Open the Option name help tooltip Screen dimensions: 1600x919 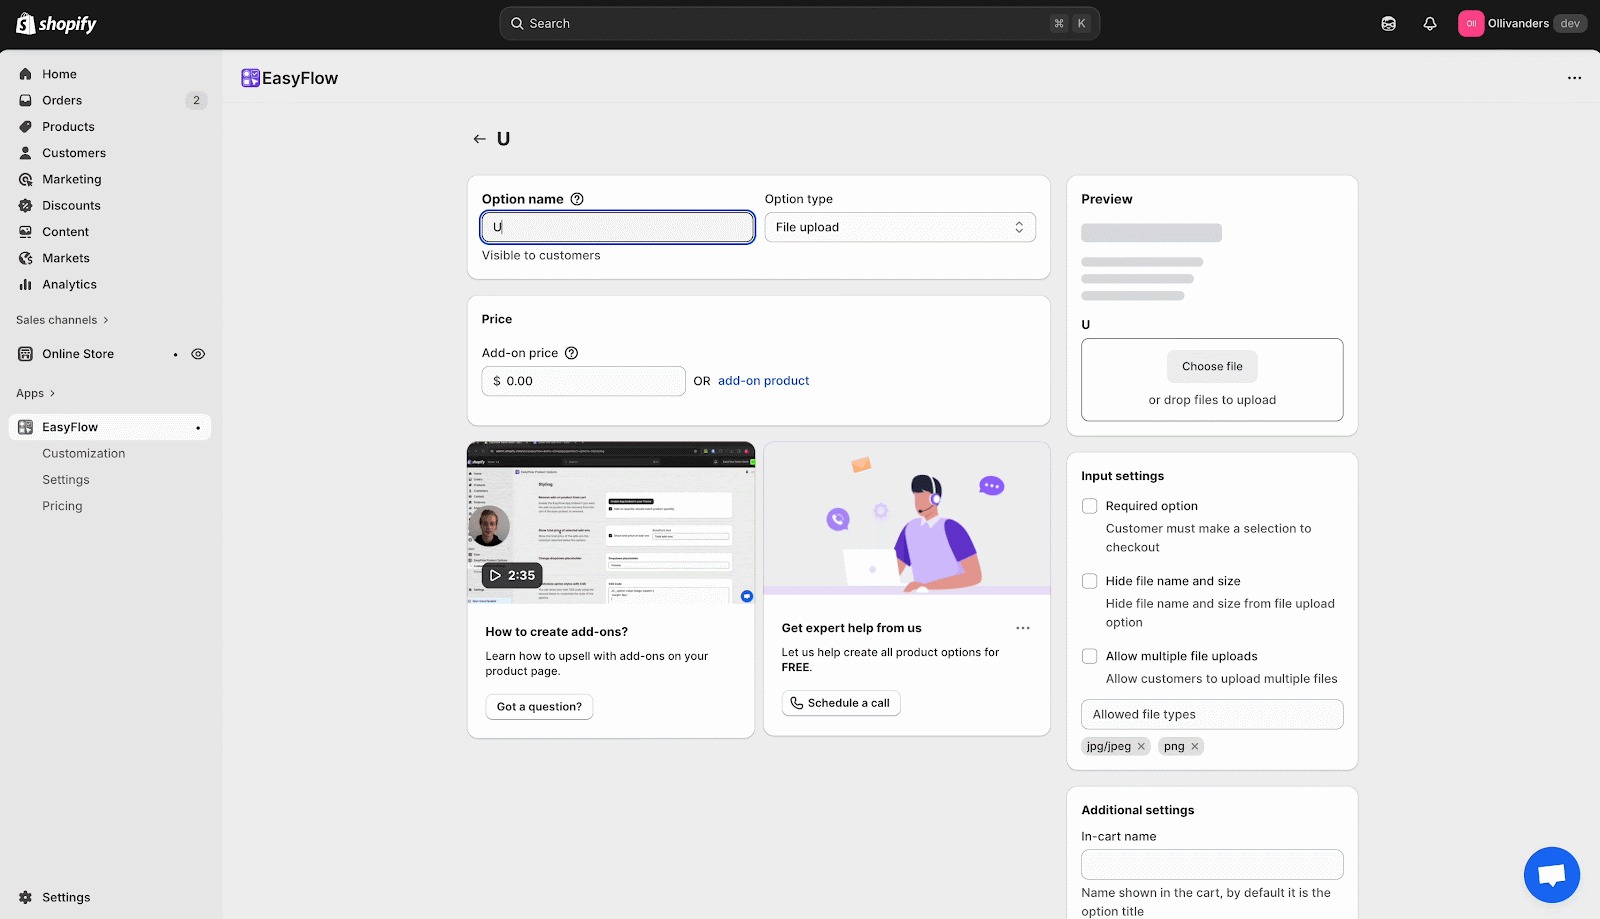point(577,198)
